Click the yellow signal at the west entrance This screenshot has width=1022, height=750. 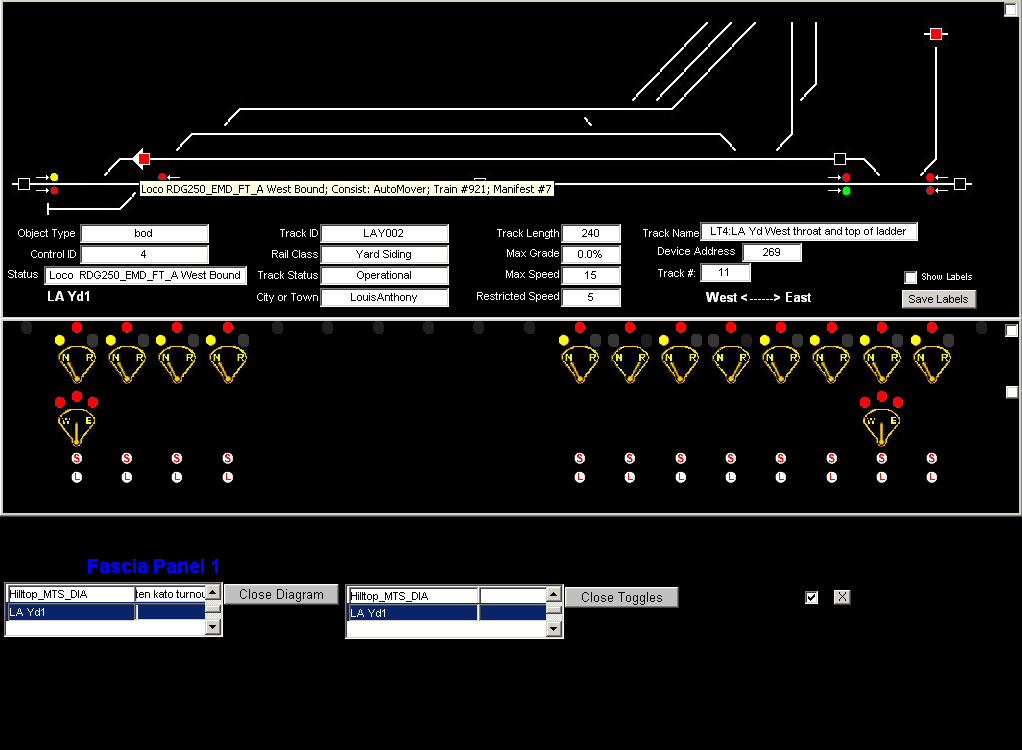pos(54,177)
